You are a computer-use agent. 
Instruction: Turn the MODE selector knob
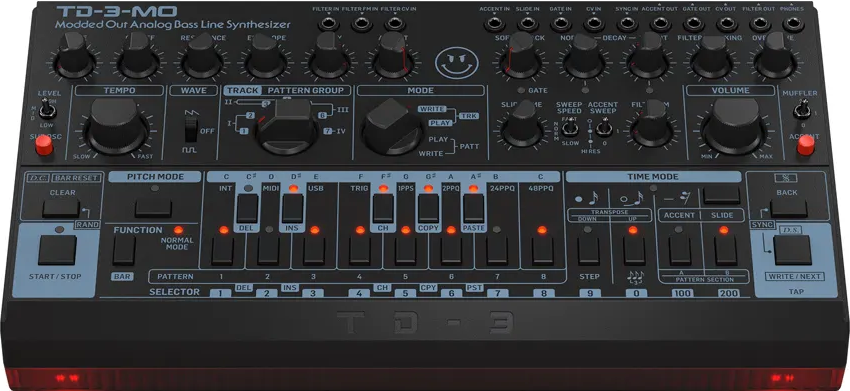392,127
